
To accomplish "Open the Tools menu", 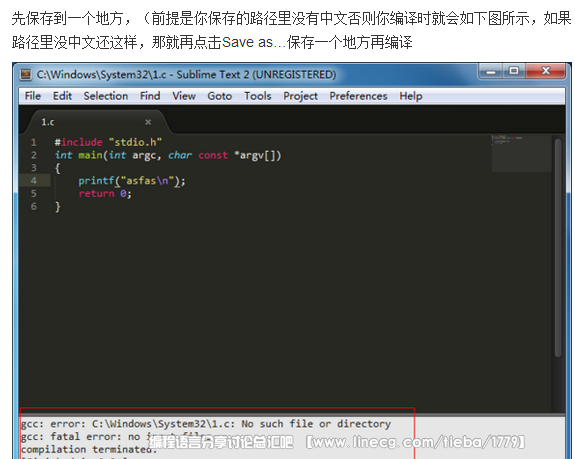I will (258, 96).
